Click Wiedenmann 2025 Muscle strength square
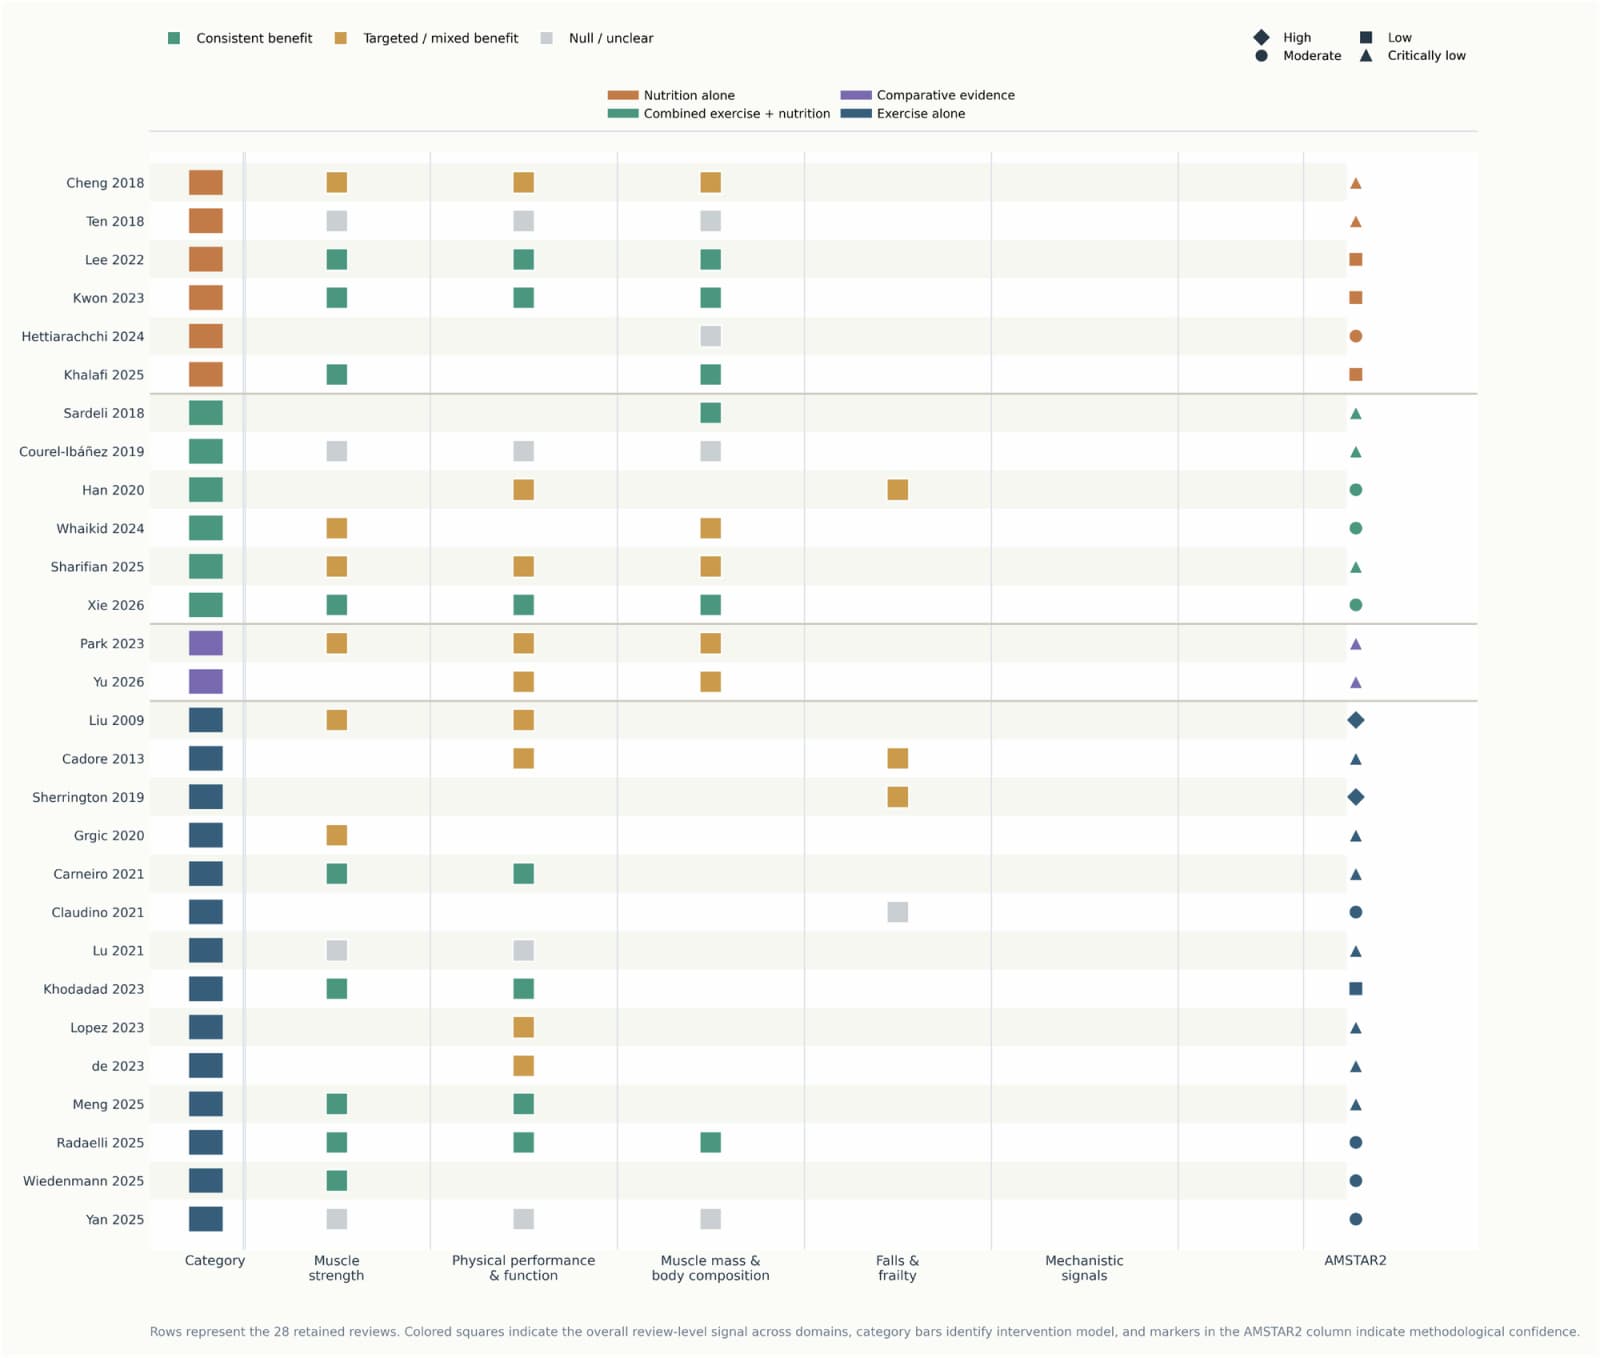1600x1358 pixels. click(x=337, y=1181)
